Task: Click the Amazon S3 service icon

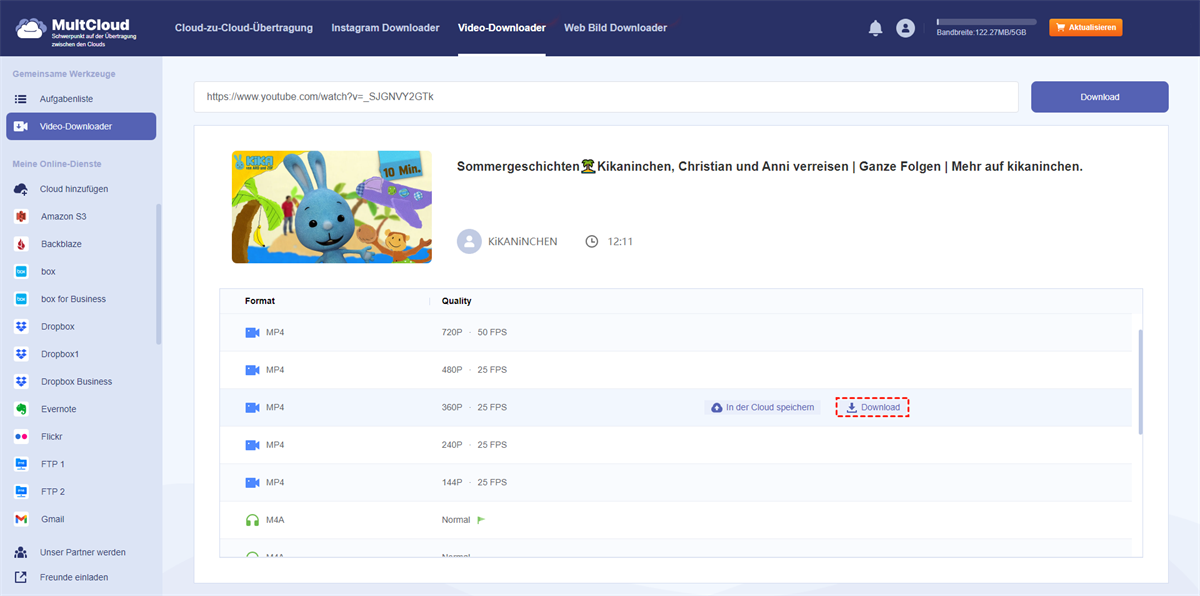Action: [x=21, y=216]
